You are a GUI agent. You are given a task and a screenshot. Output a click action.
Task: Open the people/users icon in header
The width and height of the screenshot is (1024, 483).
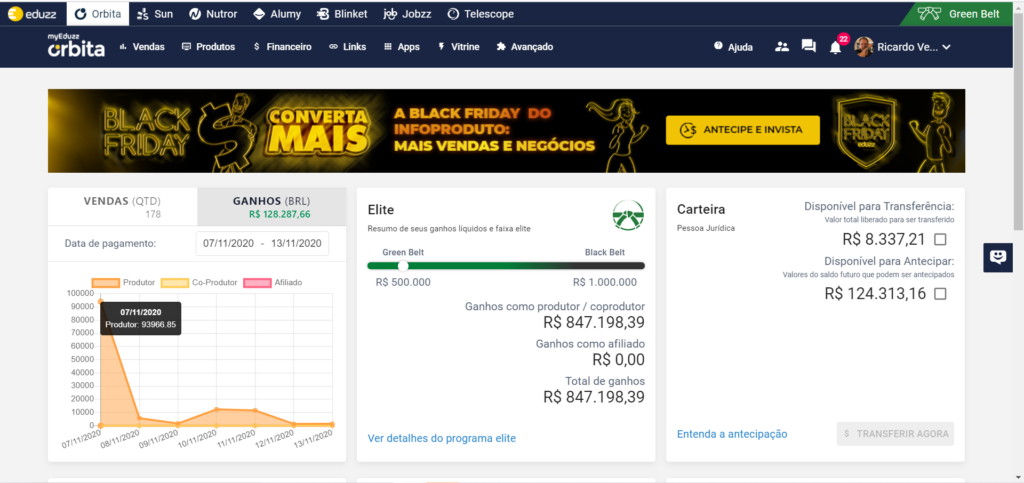click(x=782, y=46)
